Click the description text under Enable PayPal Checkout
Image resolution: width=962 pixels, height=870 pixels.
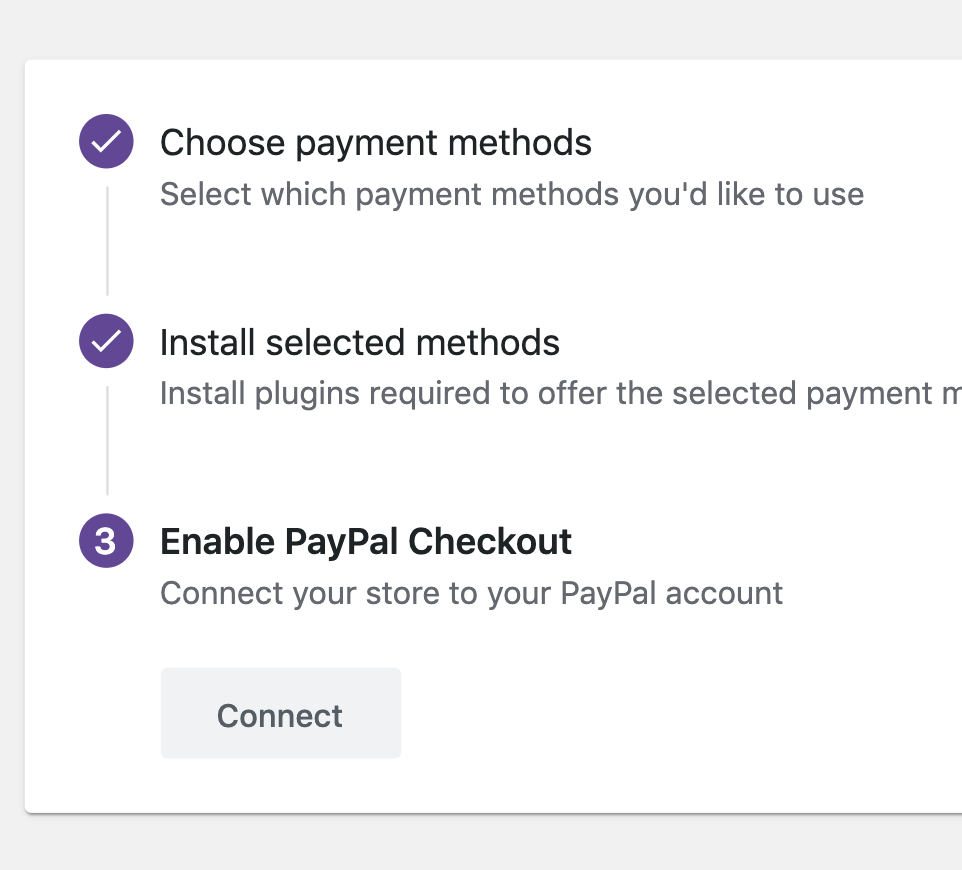pyautogui.click(x=470, y=592)
